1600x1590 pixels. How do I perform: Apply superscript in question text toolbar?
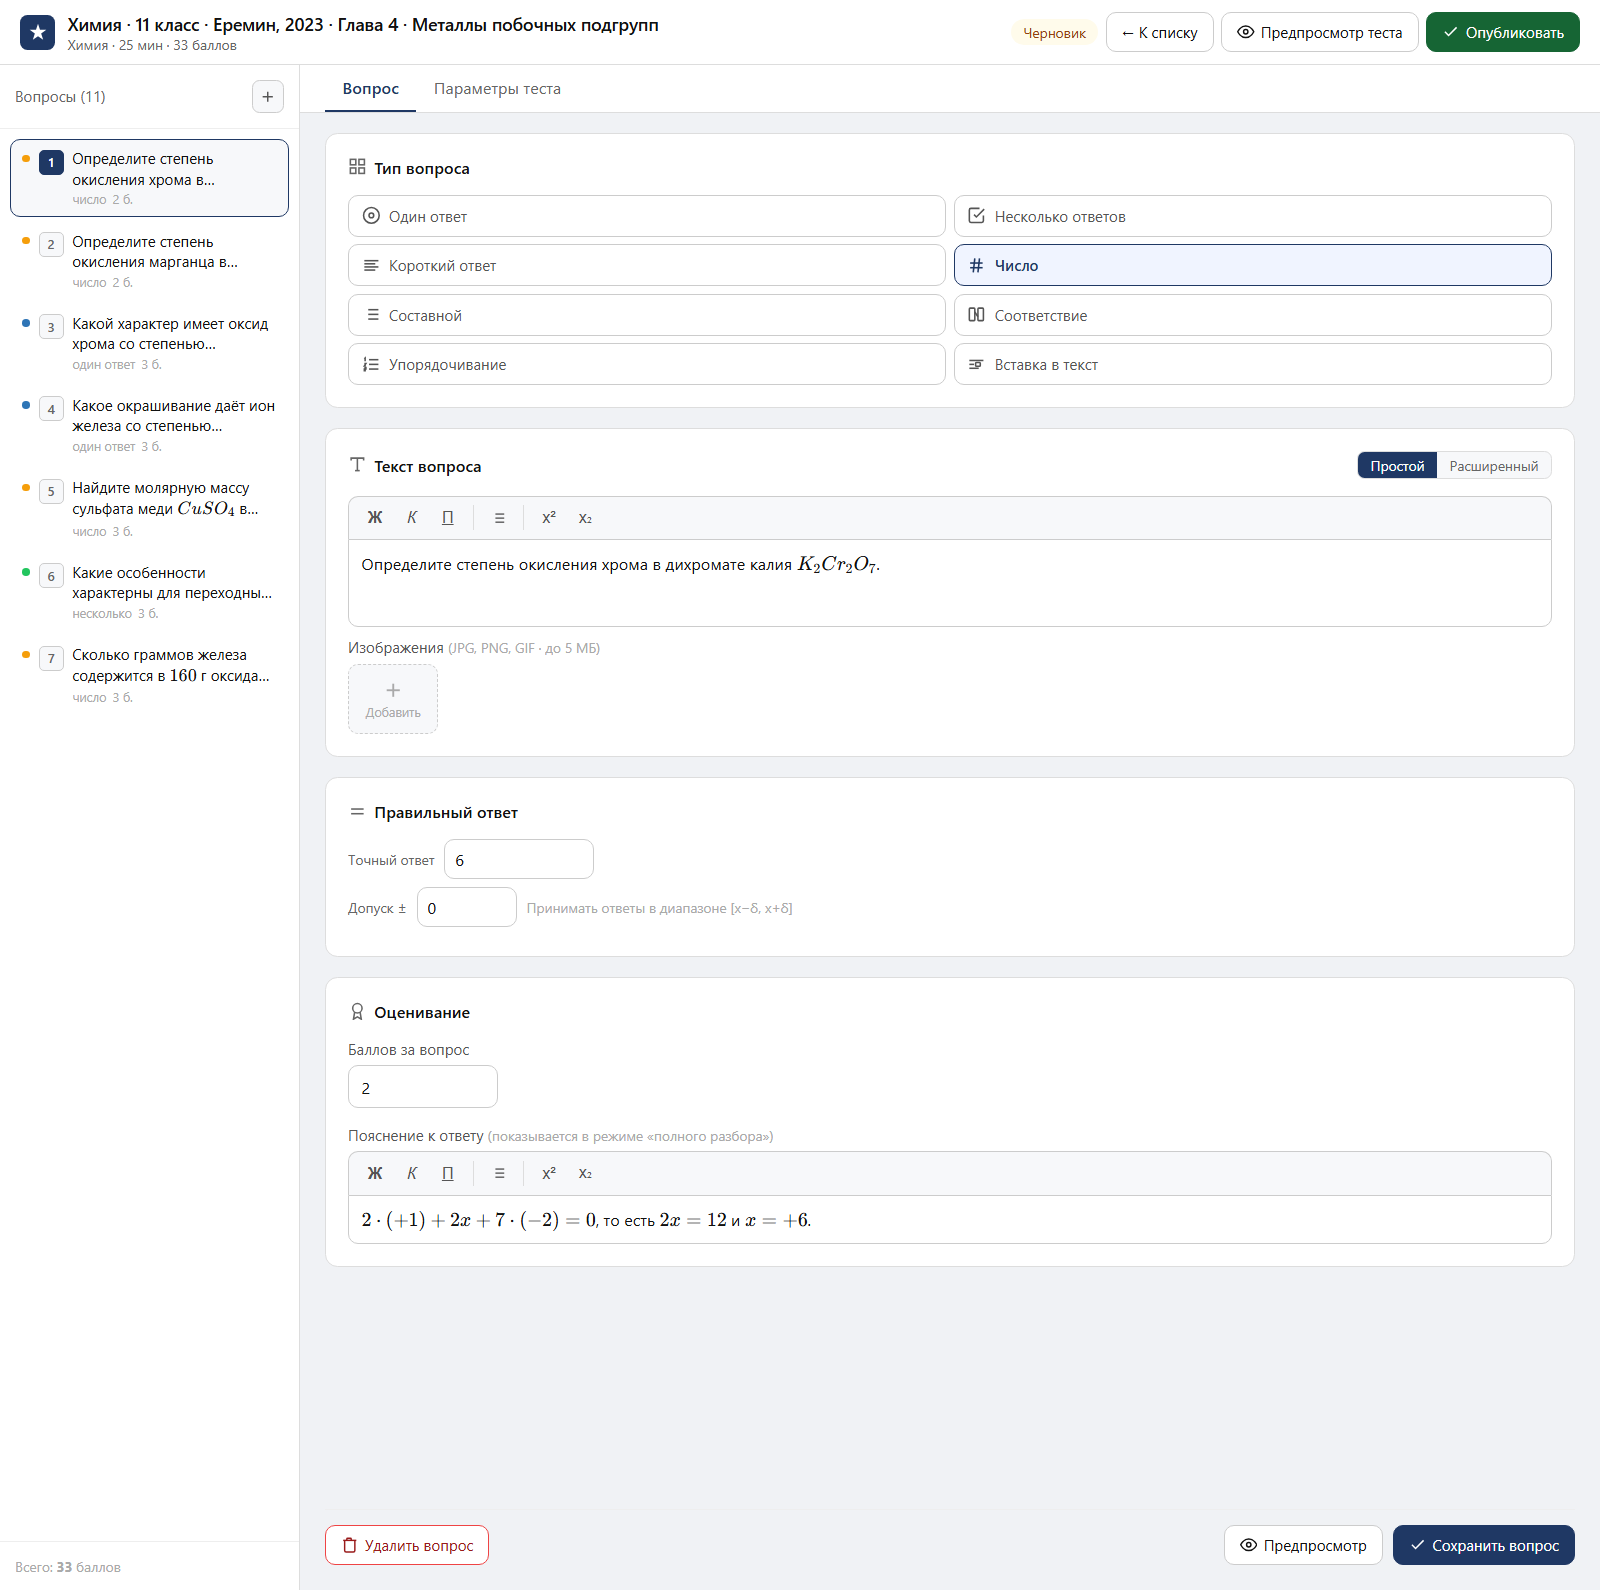pyautogui.click(x=549, y=518)
